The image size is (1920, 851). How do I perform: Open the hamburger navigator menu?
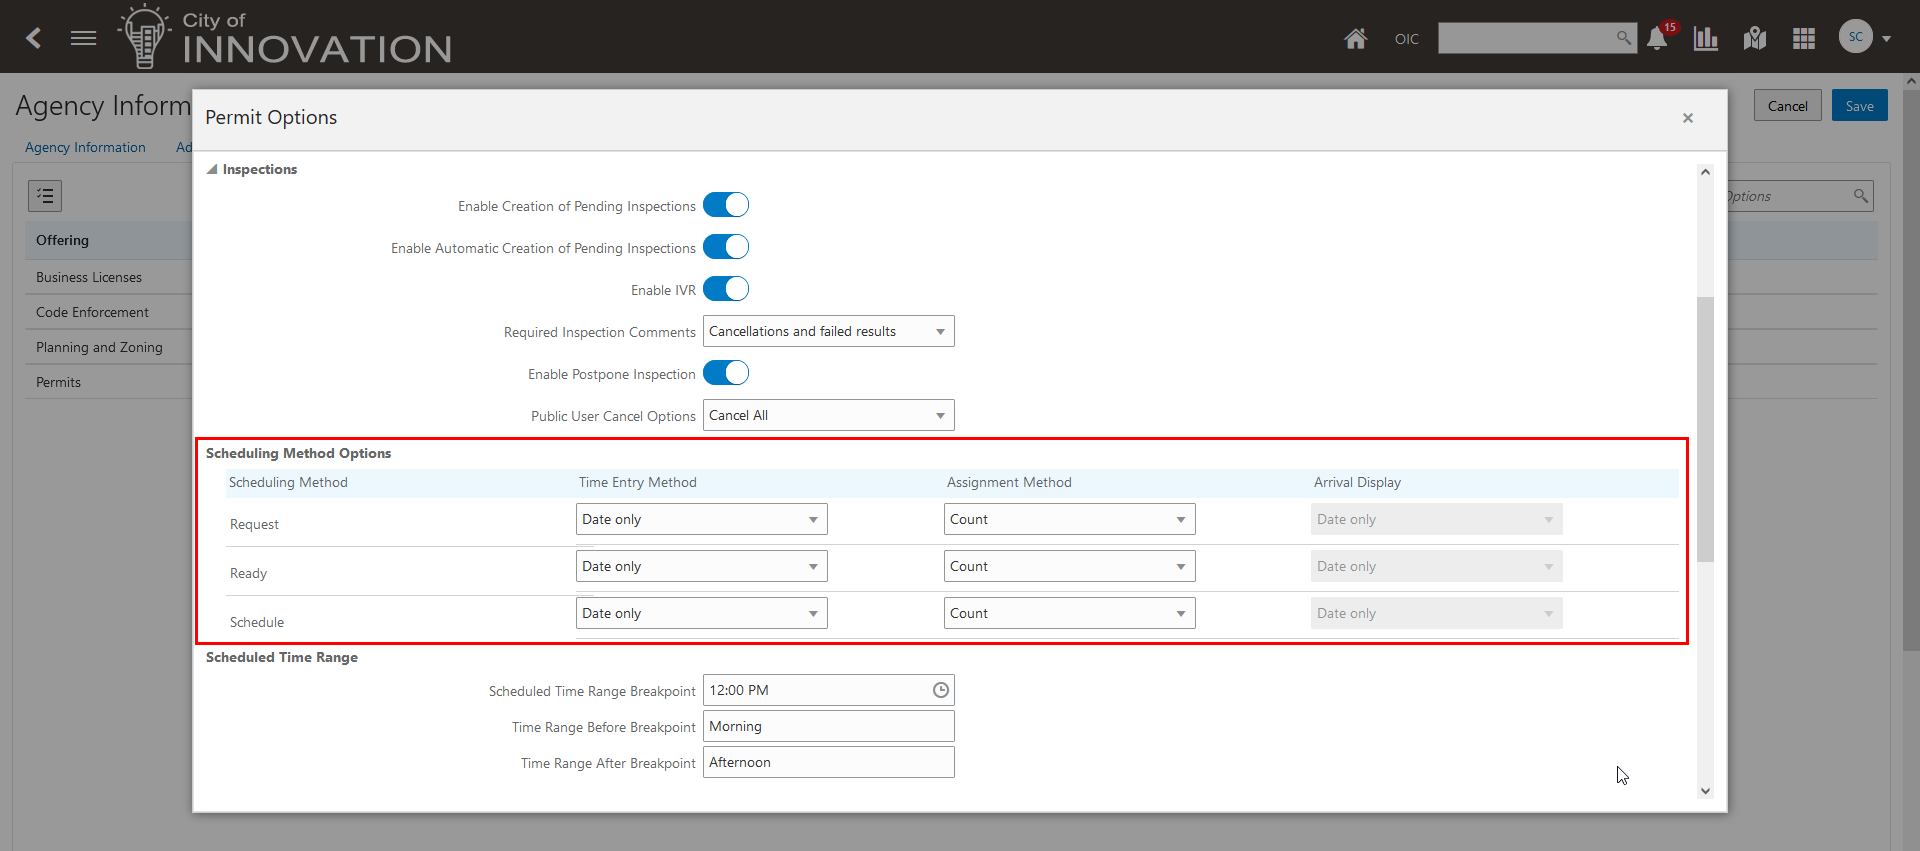click(x=84, y=38)
